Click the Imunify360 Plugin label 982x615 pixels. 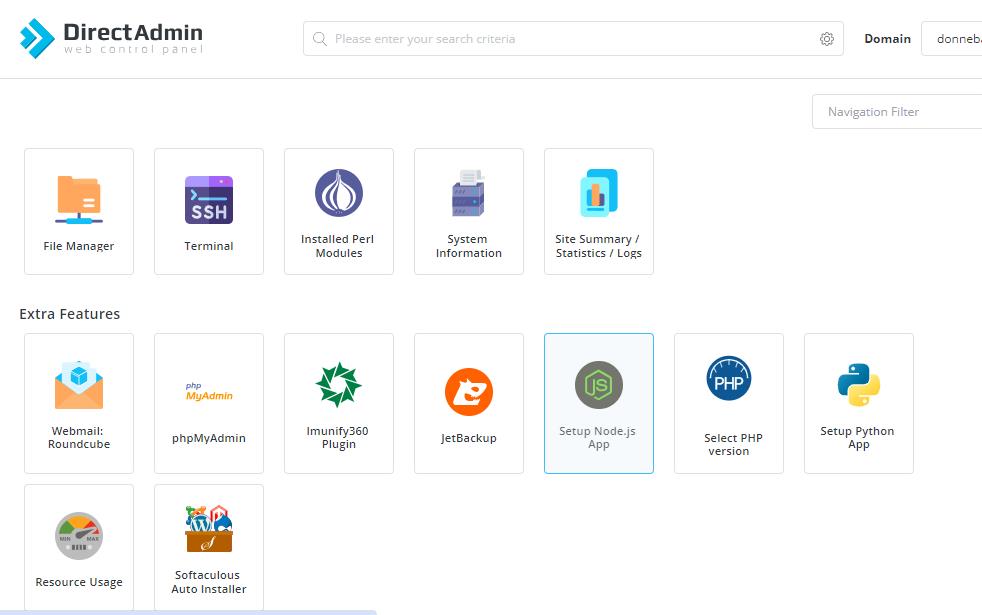pos(338,437)
